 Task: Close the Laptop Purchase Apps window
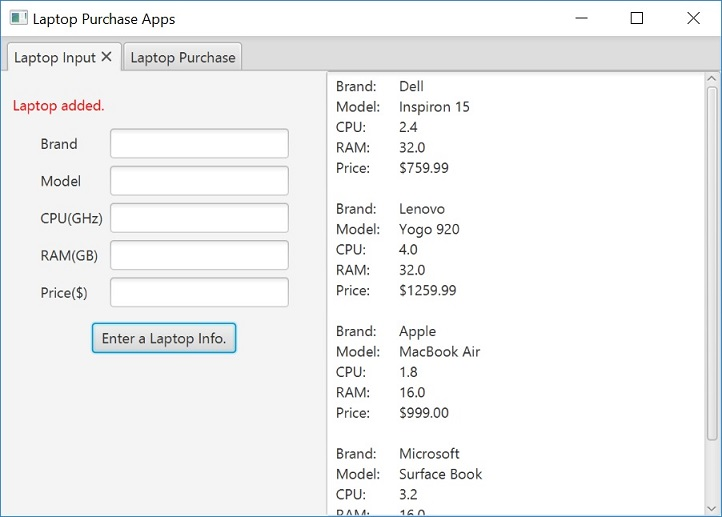[693, 18]
